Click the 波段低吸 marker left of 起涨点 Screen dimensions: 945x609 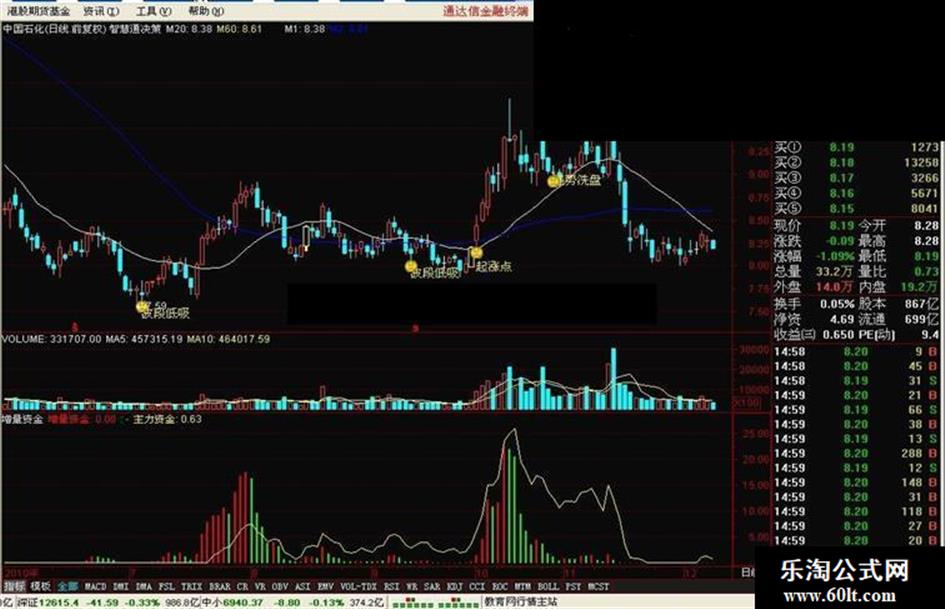(411, 266)
